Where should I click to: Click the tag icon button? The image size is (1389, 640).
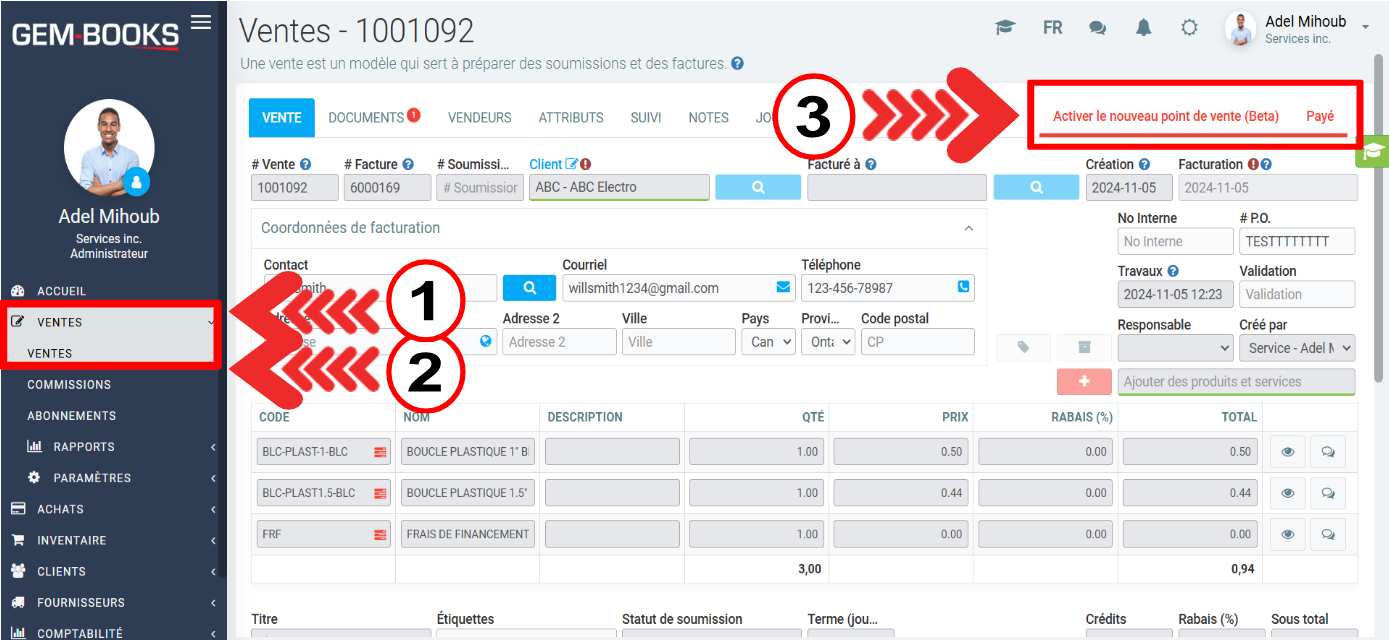[x=1024, y=348]
